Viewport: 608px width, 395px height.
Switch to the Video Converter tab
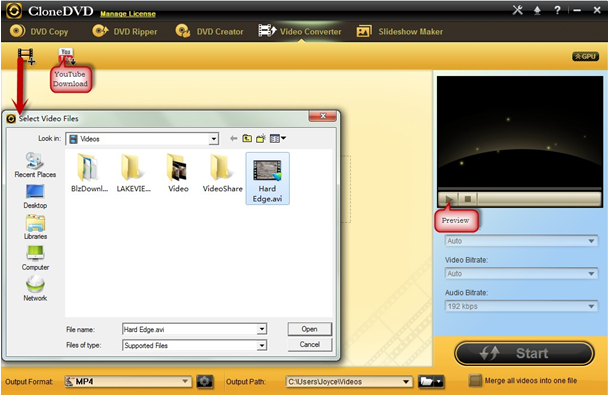[x=300, y=31]
